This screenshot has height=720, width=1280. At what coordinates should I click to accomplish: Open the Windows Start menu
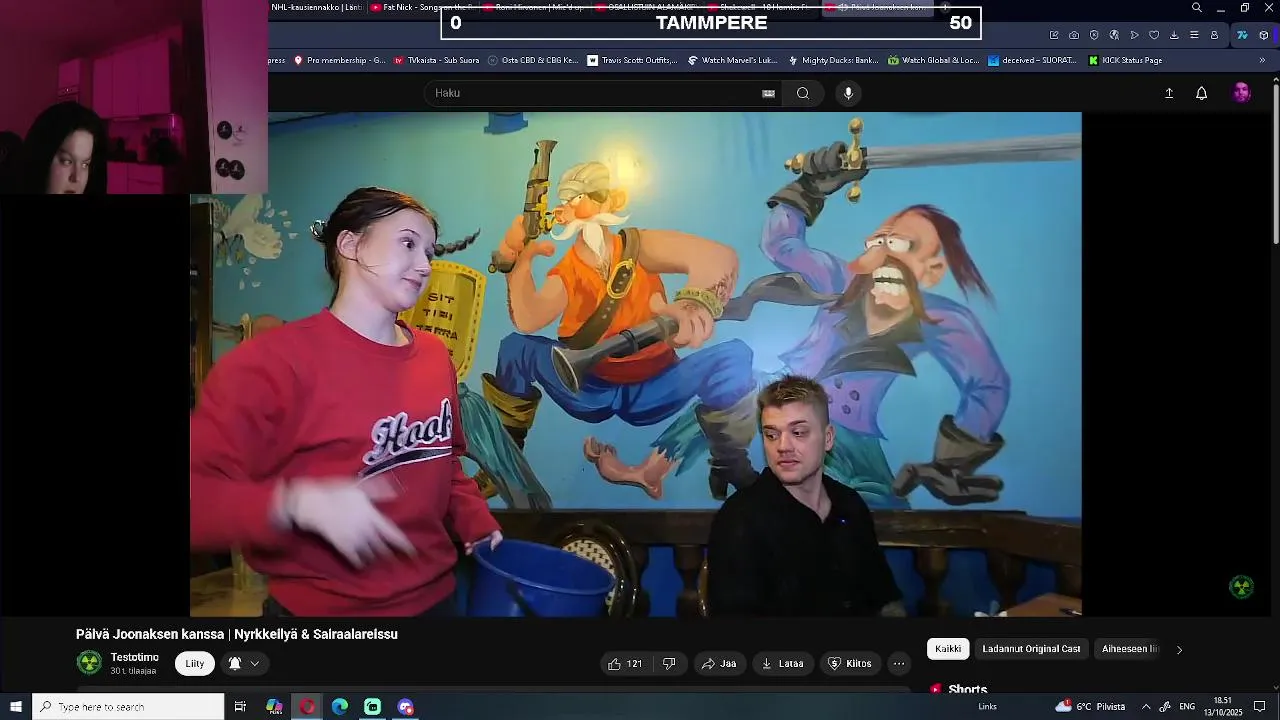pyautogui.click(x=16, y=707)
